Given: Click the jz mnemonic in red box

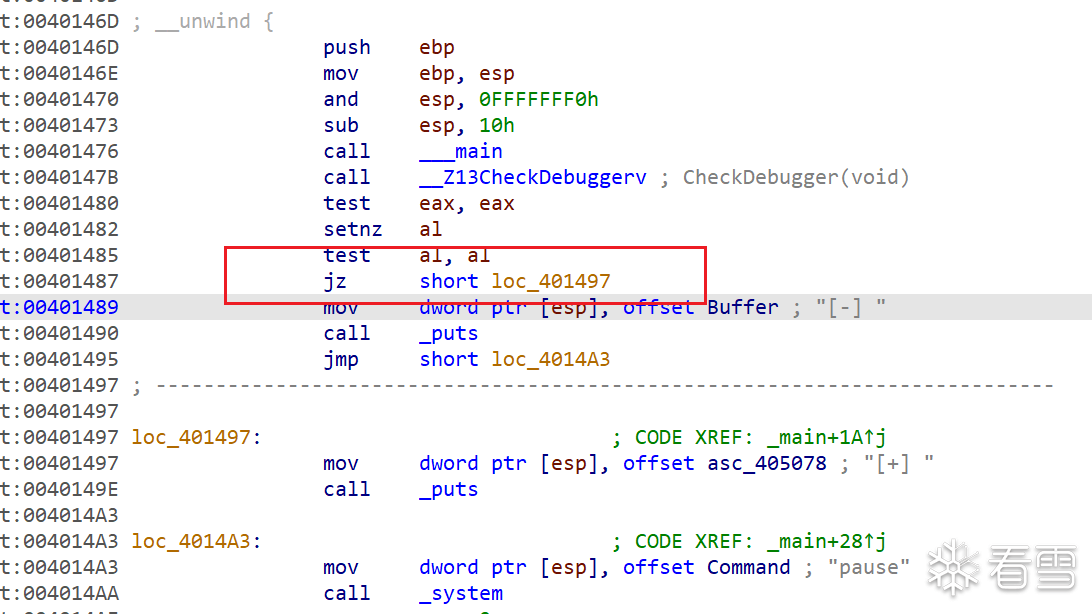Looking at the screenshot, I should (x=335, y=281).
